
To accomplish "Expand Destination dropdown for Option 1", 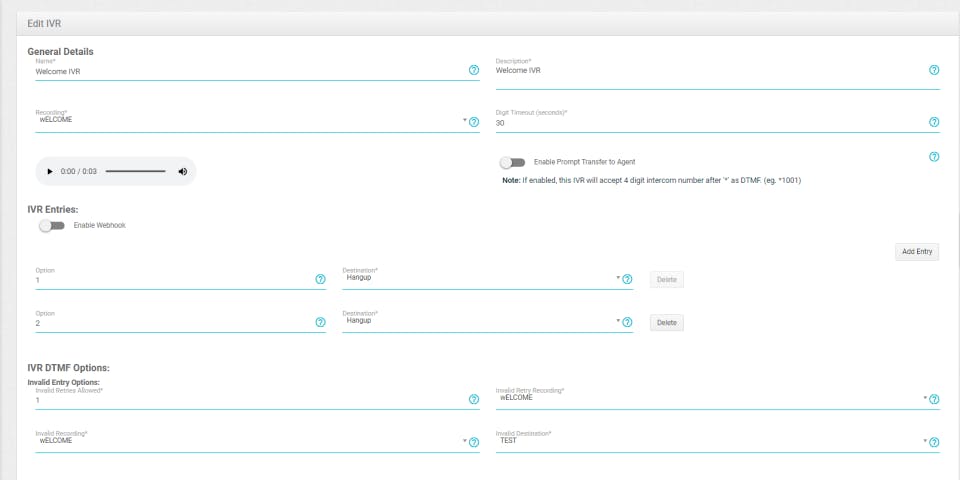I will tap(481, 279).
